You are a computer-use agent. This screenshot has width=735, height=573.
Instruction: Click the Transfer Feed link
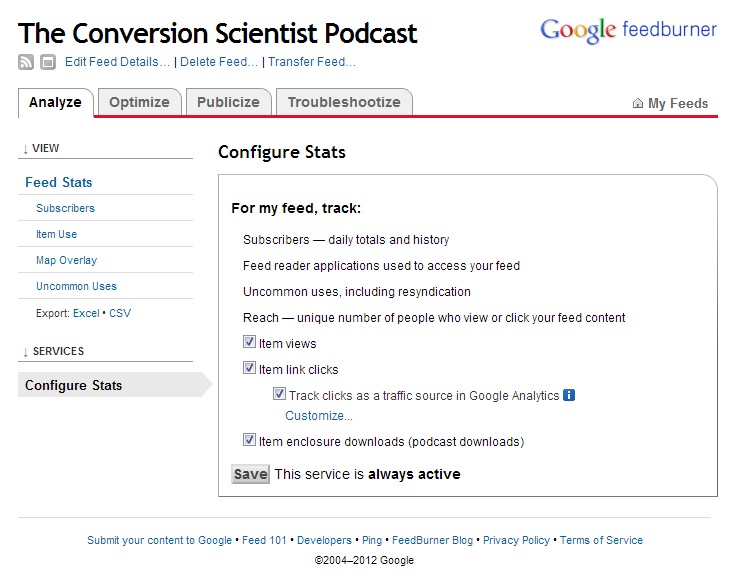(x=312, y=62)
